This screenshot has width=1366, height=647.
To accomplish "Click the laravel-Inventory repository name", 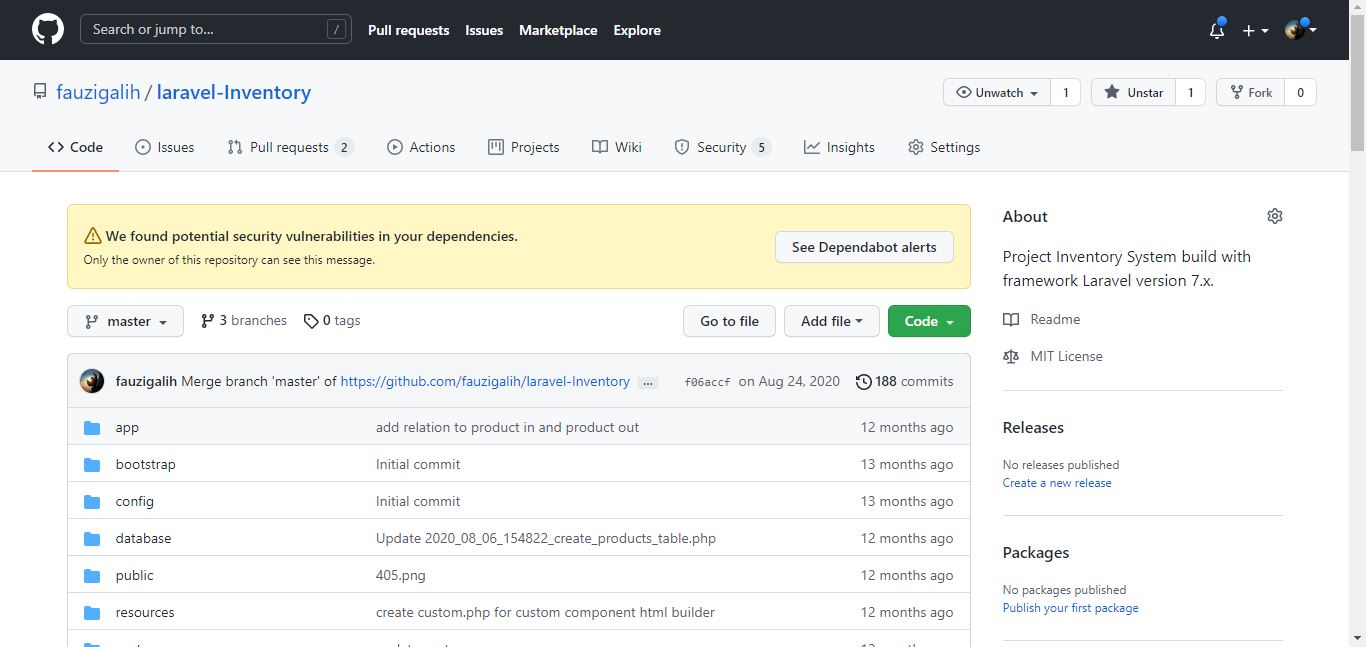I will point(234,92).
